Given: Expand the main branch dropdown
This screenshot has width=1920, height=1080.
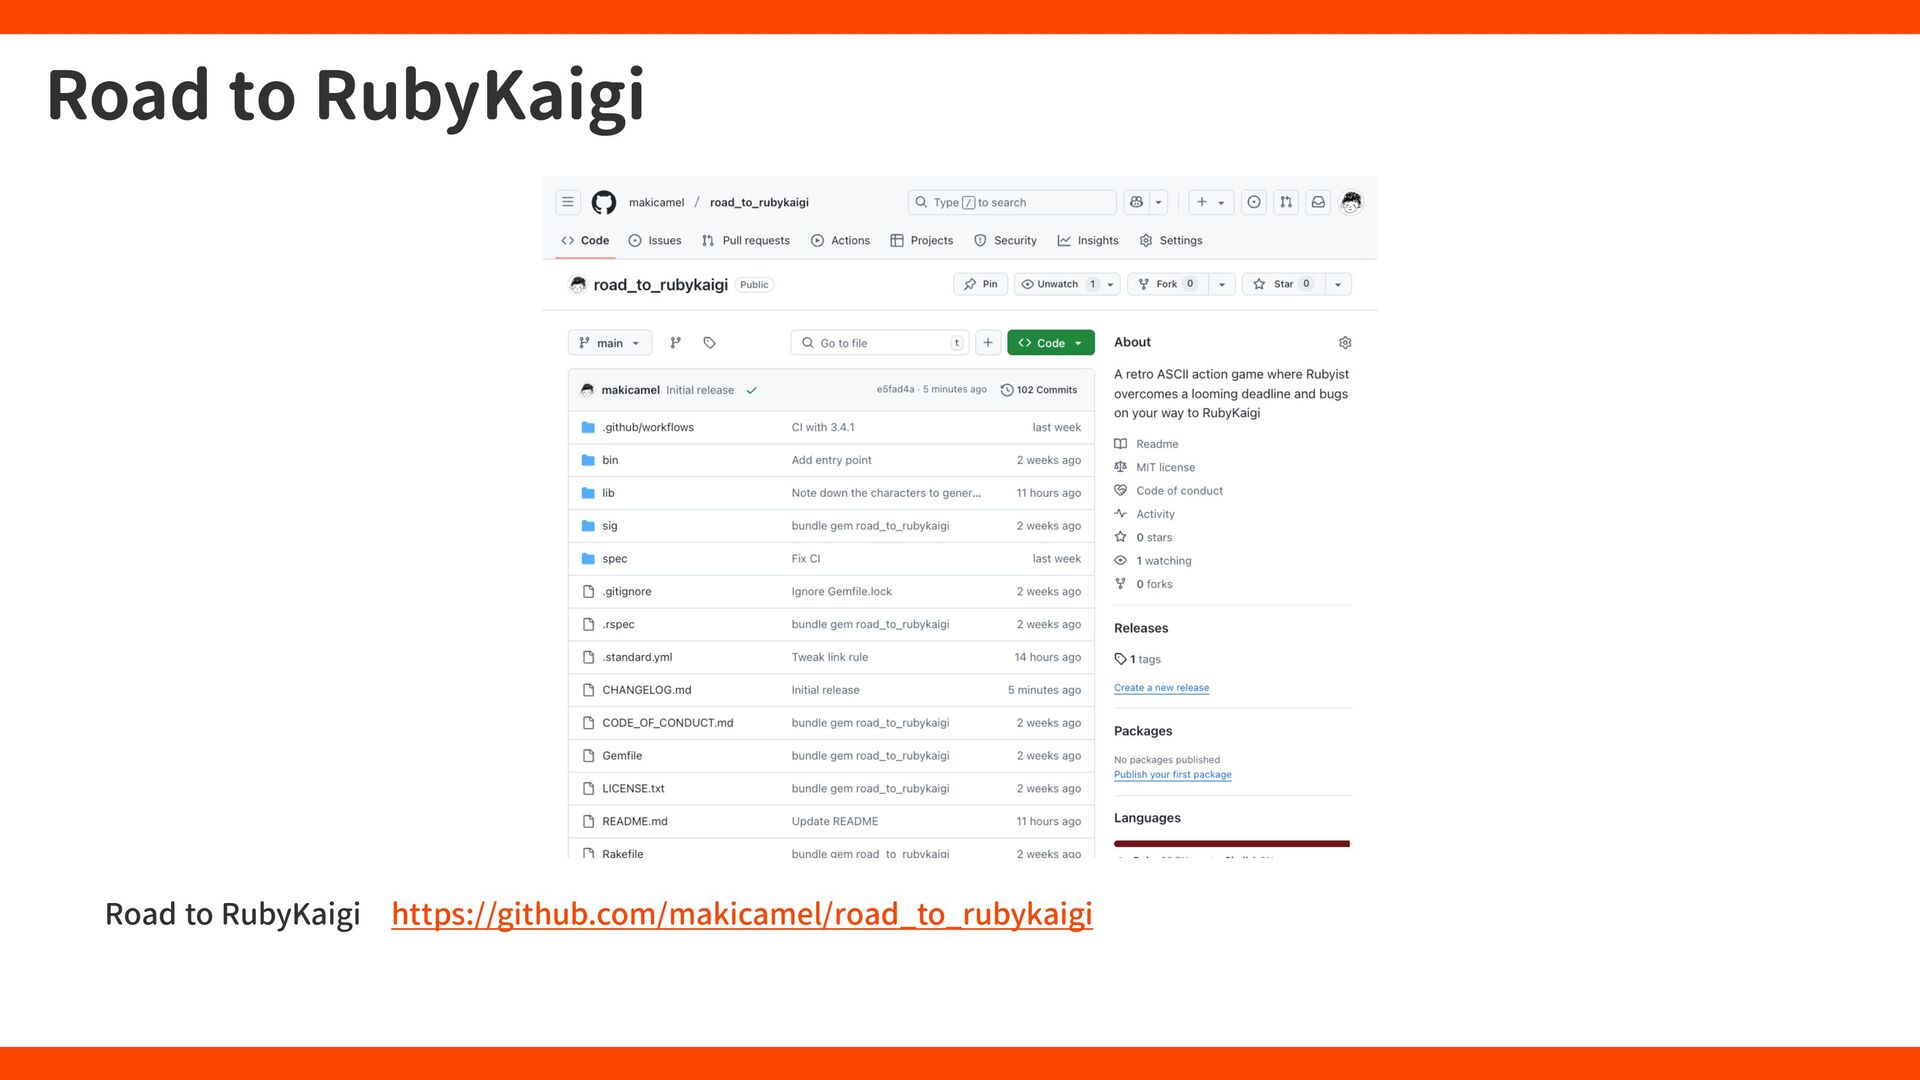Looking at the screenshot, I should click(x=610, y=343).
